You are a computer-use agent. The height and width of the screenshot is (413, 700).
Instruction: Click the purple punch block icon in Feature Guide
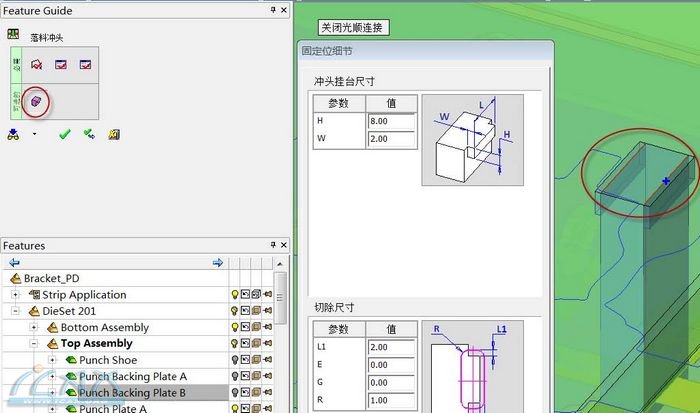click(36, 101)
